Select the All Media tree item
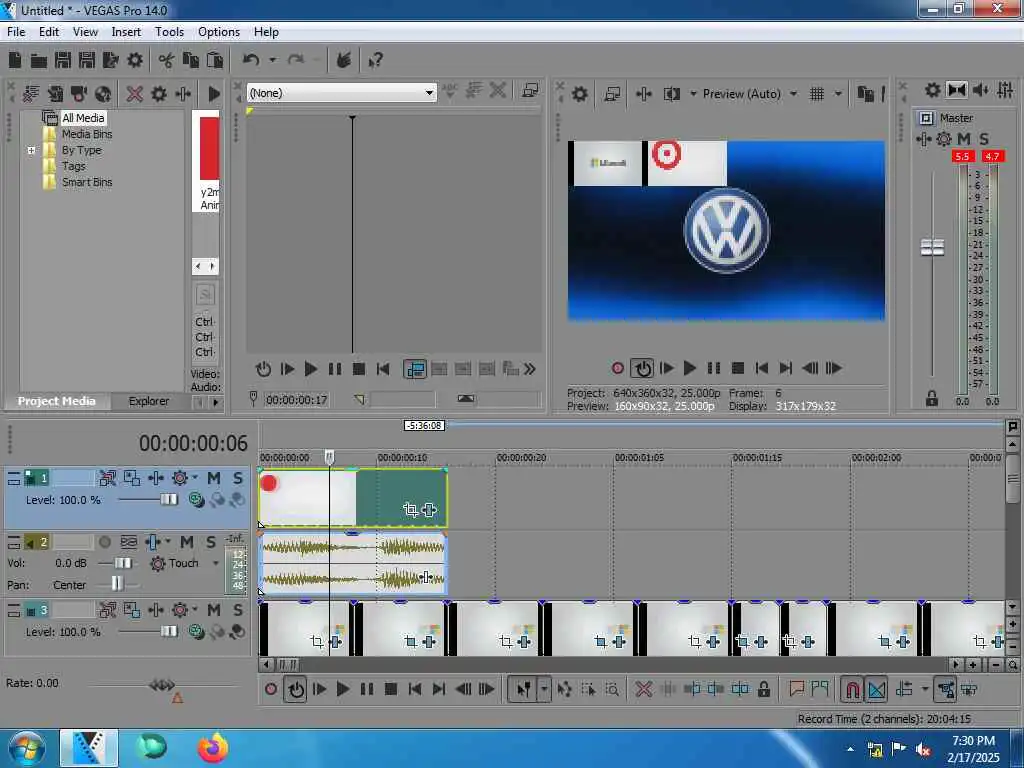 coord(83,118)
